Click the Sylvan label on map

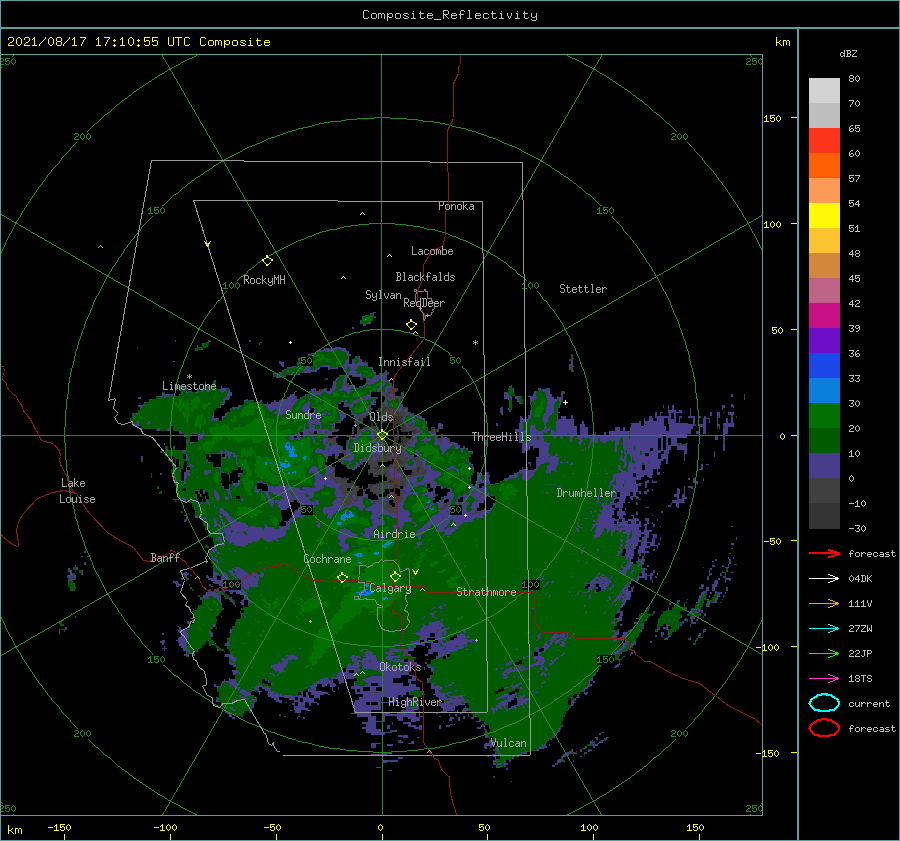[x=383, y=295]
